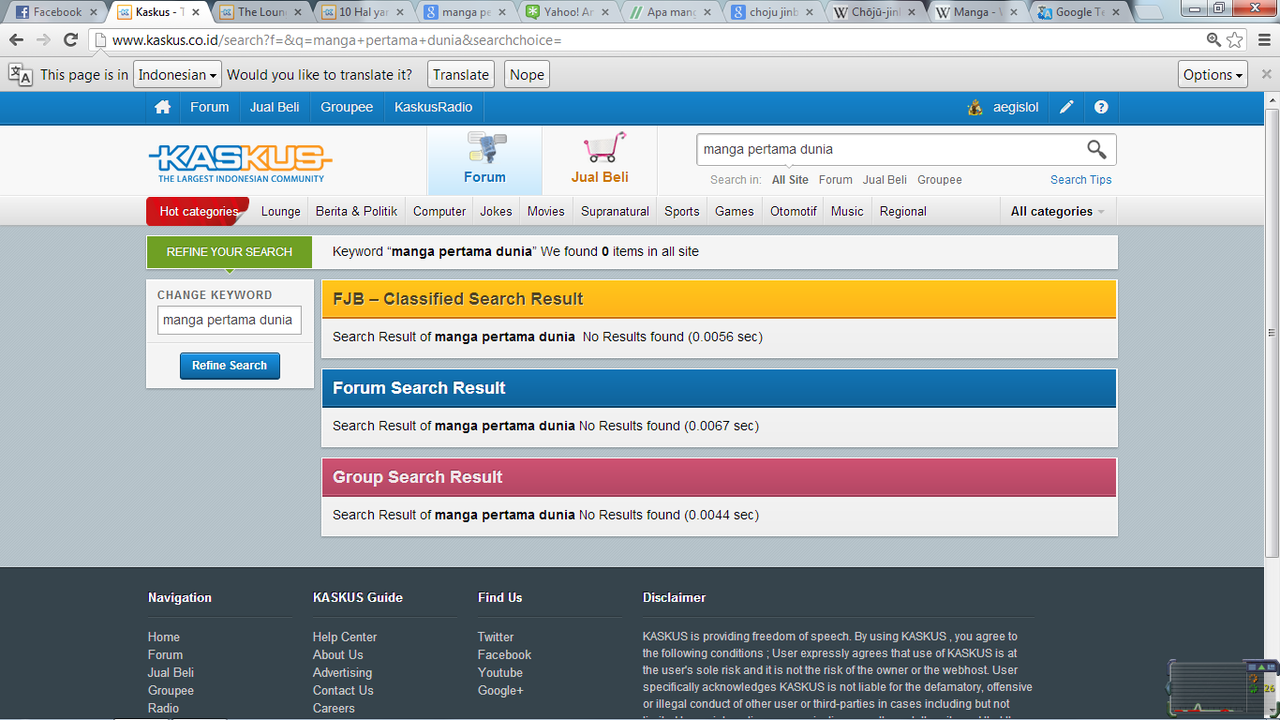The height and width of the screenshot is (720, 1280).
Task: Click the KASKUS logo
Action: point(240,161)
